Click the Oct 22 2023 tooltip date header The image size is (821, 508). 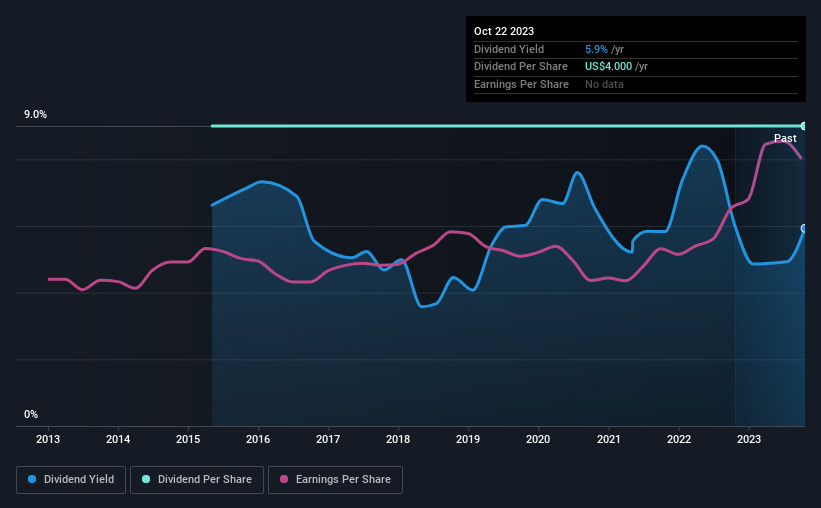(504, 31)
